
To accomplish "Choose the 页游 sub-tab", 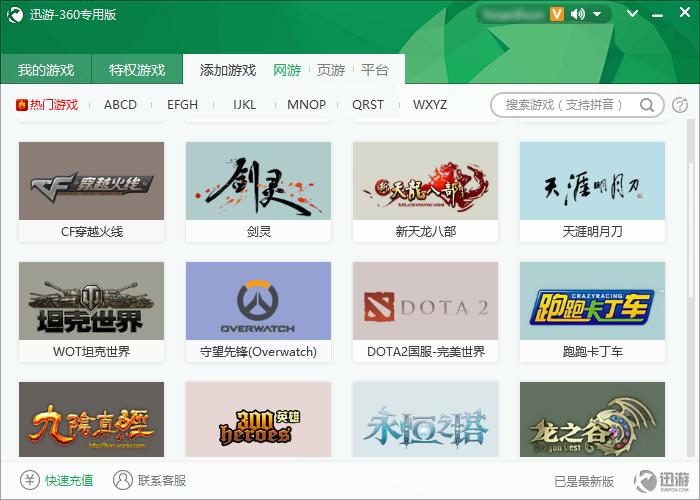I will (x=331, y=70).
